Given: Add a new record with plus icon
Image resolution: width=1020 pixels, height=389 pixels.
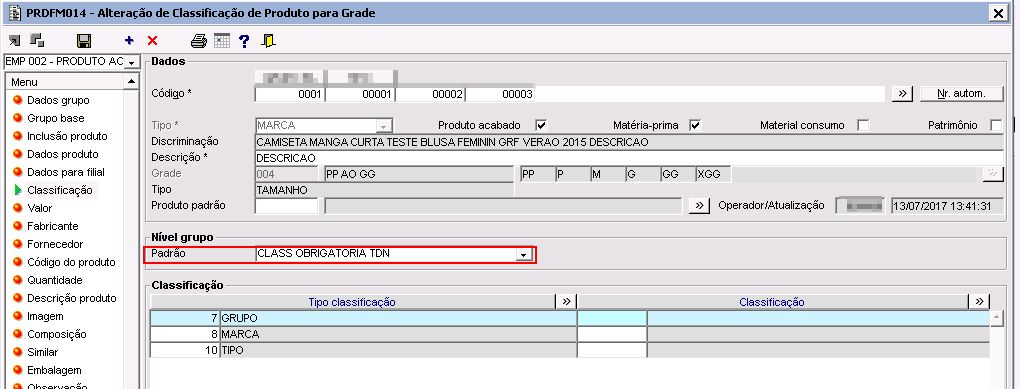Looking at the screenshot, I should [x=129, y=40].
